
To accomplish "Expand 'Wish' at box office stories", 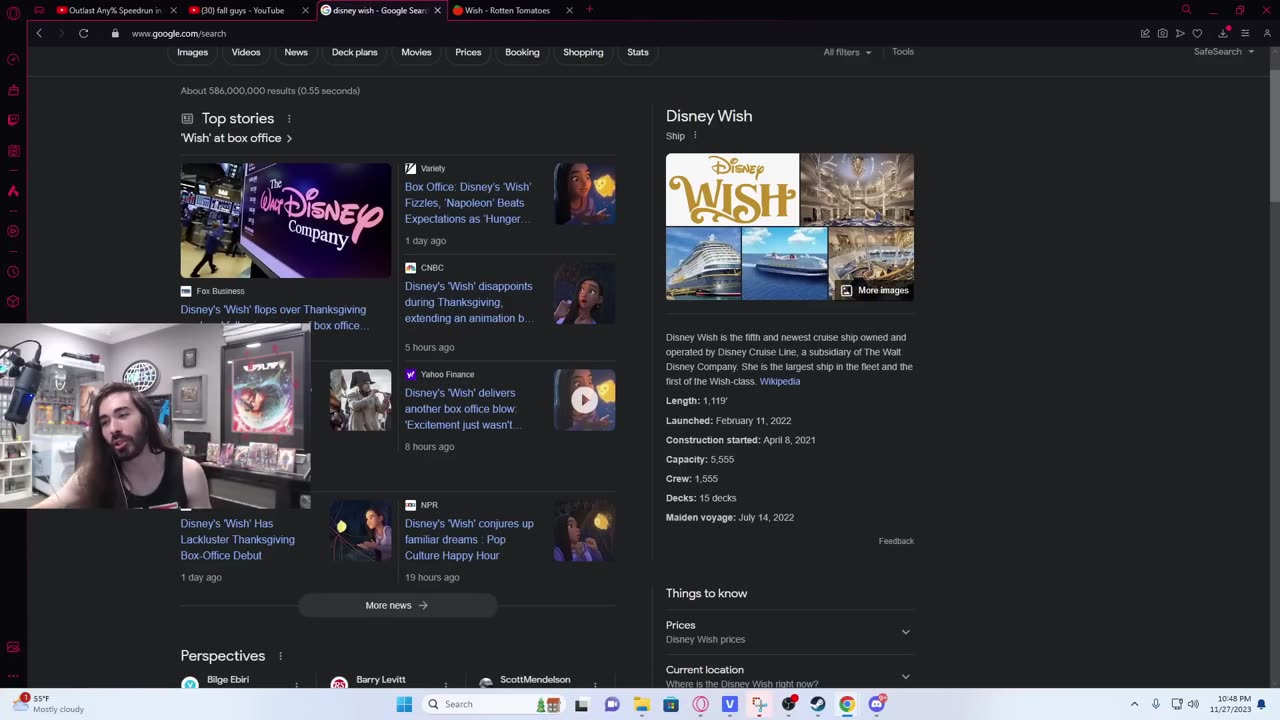I will 237,138.
